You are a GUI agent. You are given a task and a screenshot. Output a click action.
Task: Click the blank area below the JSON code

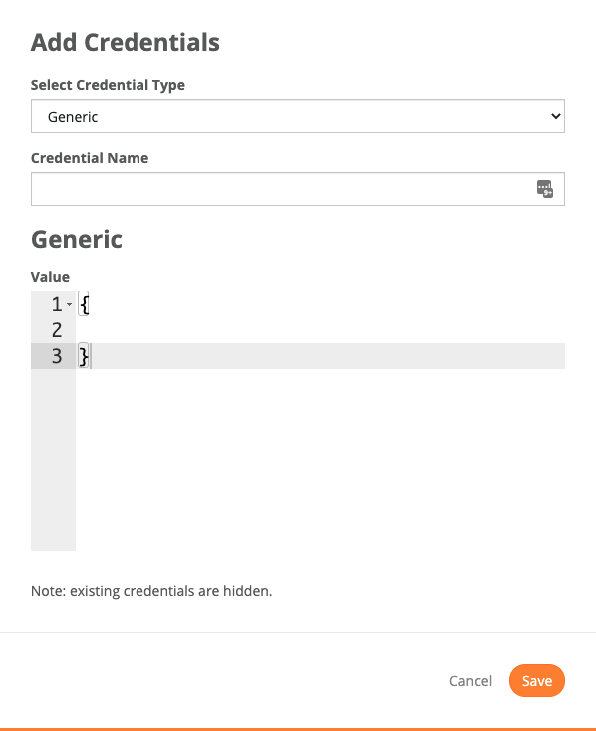pyautogui.click(x=320, y=460)
